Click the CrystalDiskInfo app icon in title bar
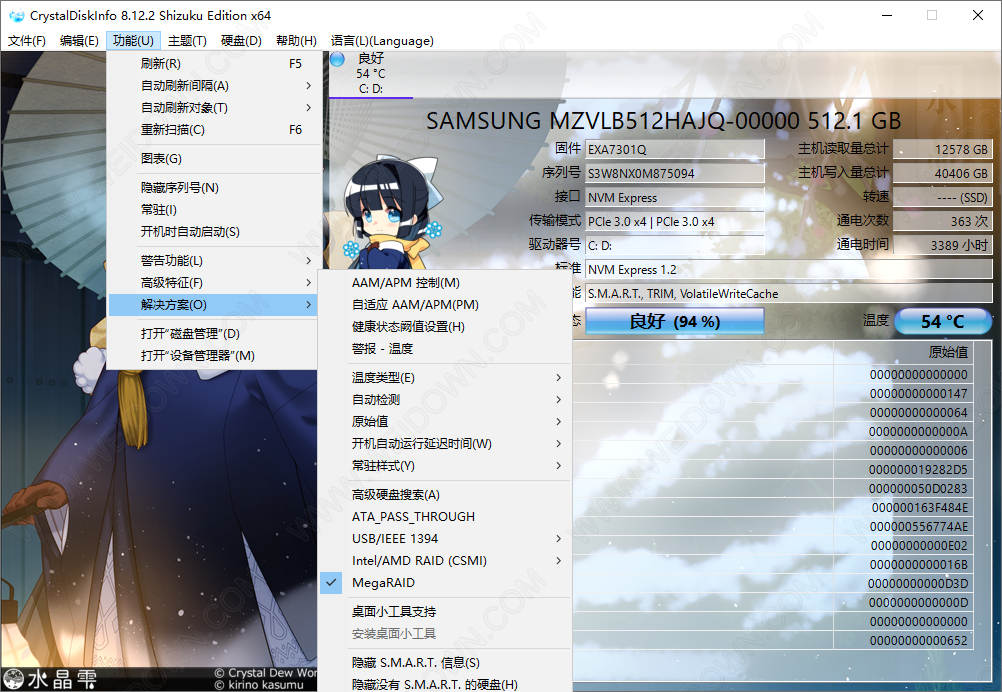The image size is (1002, 692). [x=16, y=15]
